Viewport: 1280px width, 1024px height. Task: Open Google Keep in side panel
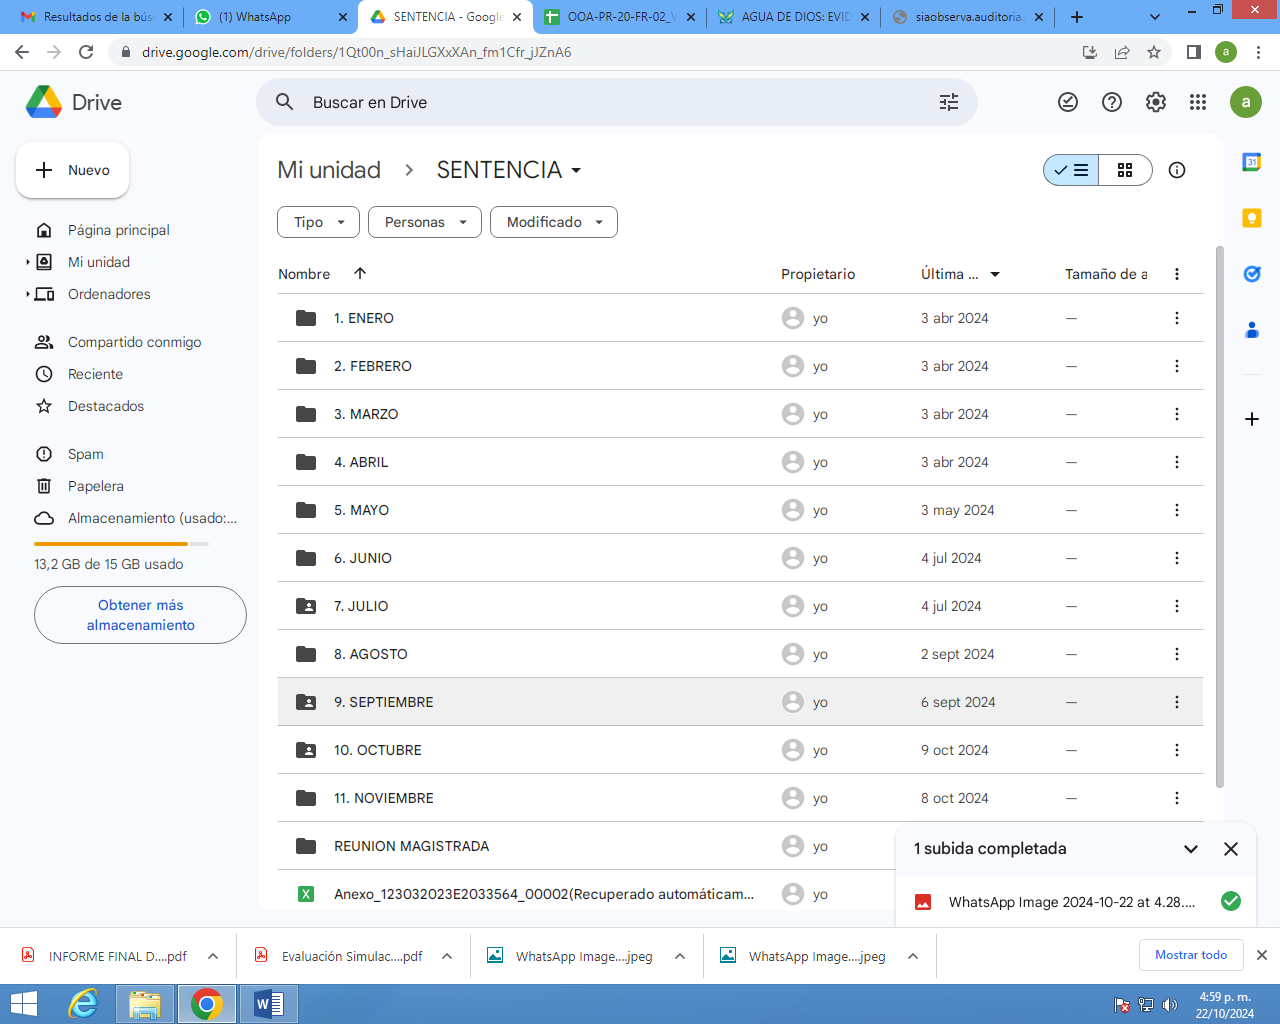tap(1251, 218)
